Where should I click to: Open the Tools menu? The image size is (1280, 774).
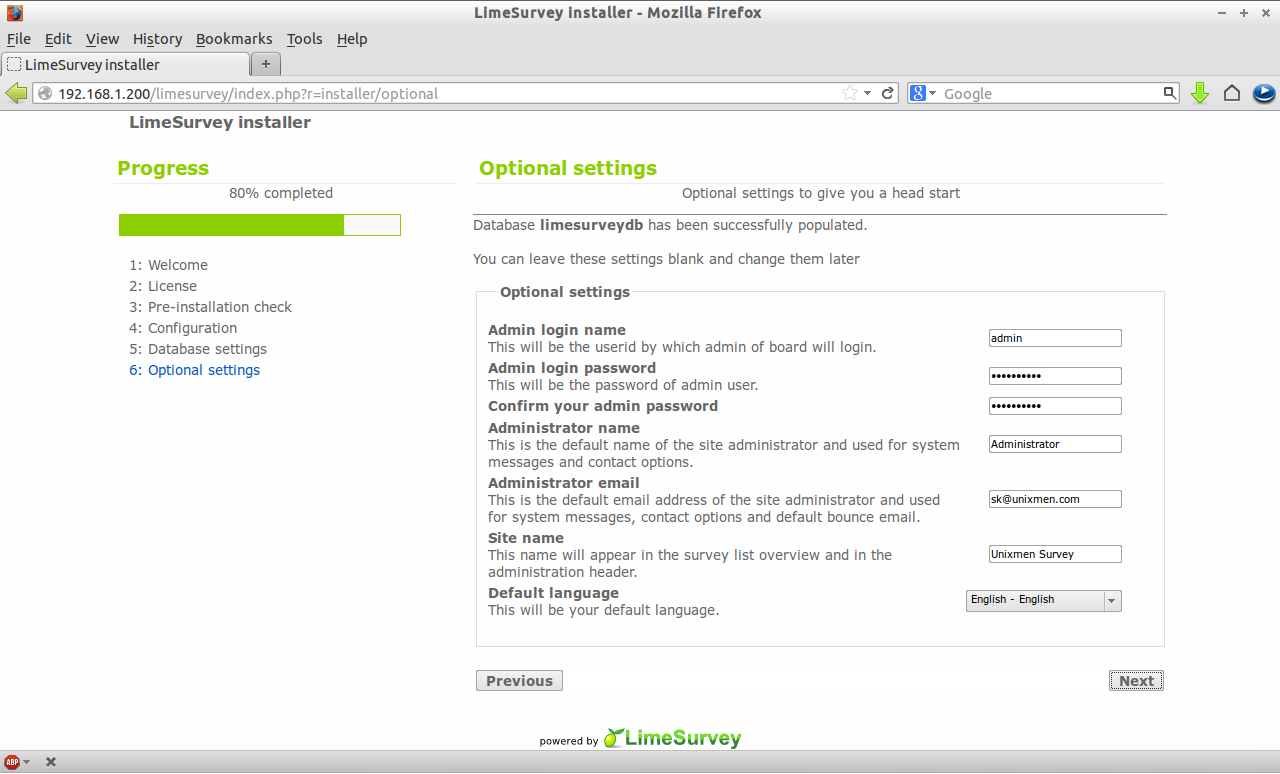coord(304,39)
